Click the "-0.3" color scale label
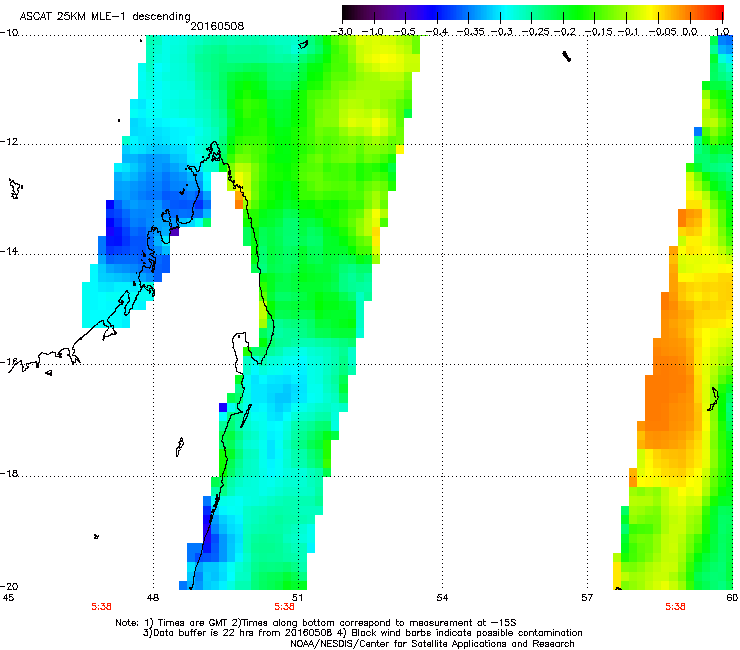740x650 pixels. (502, 32)
